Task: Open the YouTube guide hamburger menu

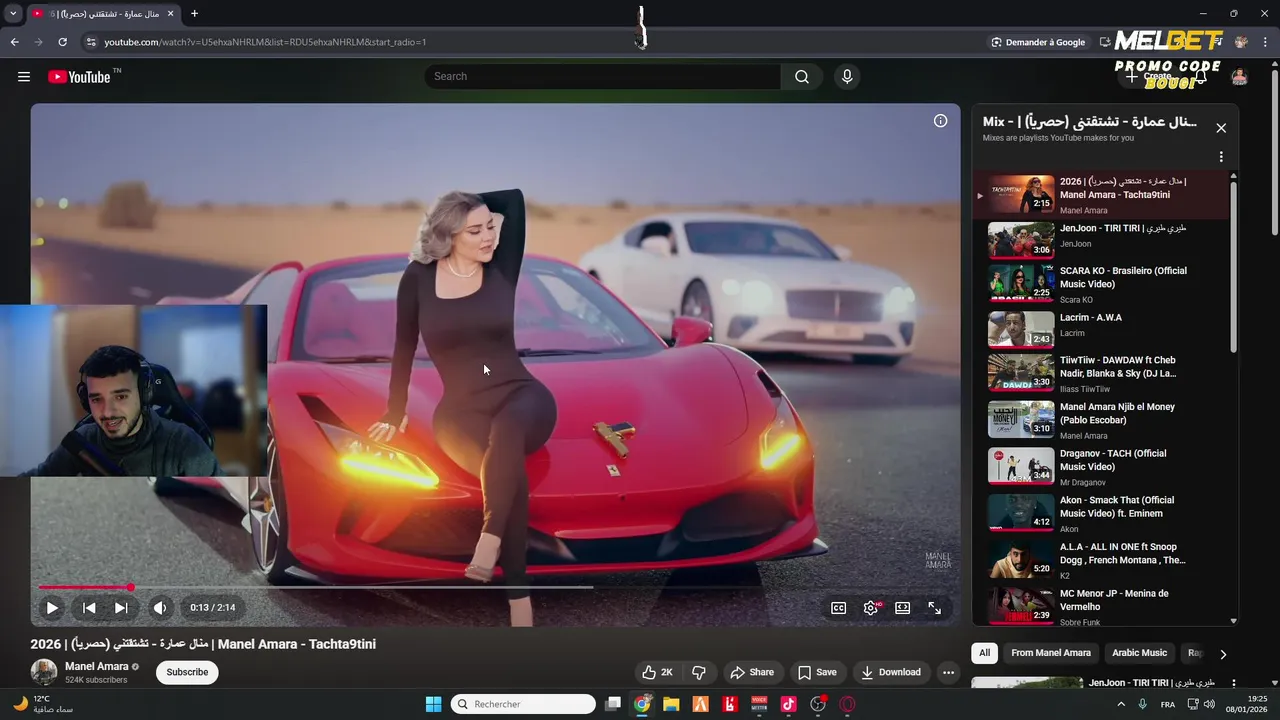Action: pyautogui.click(x=24, y=77)
